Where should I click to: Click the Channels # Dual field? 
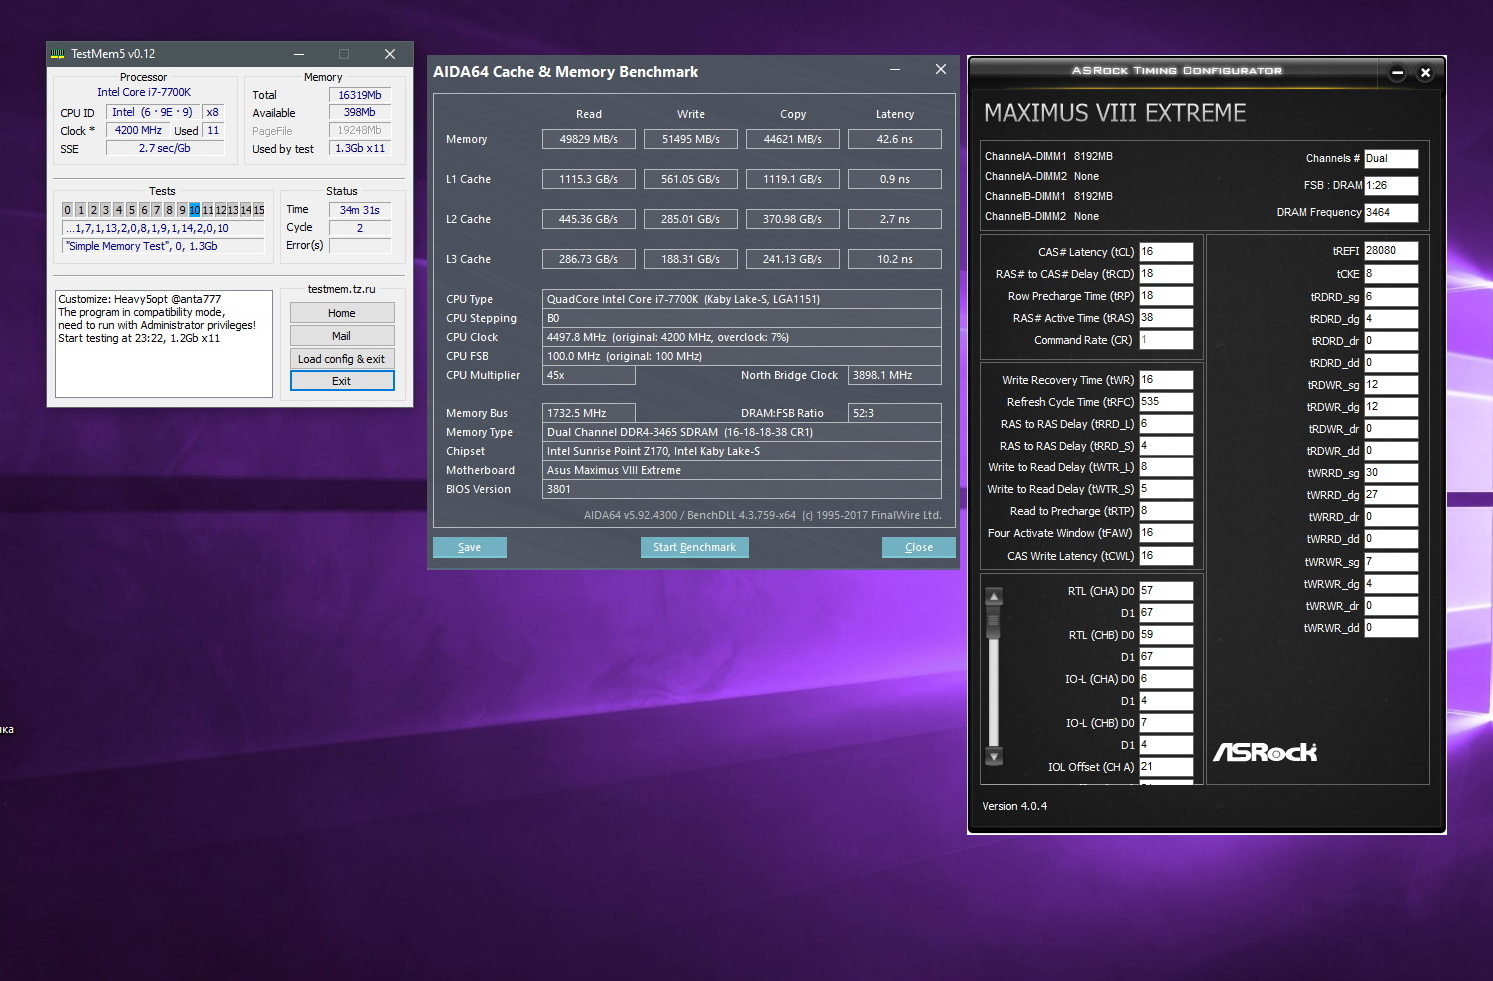click(1391, 159)
